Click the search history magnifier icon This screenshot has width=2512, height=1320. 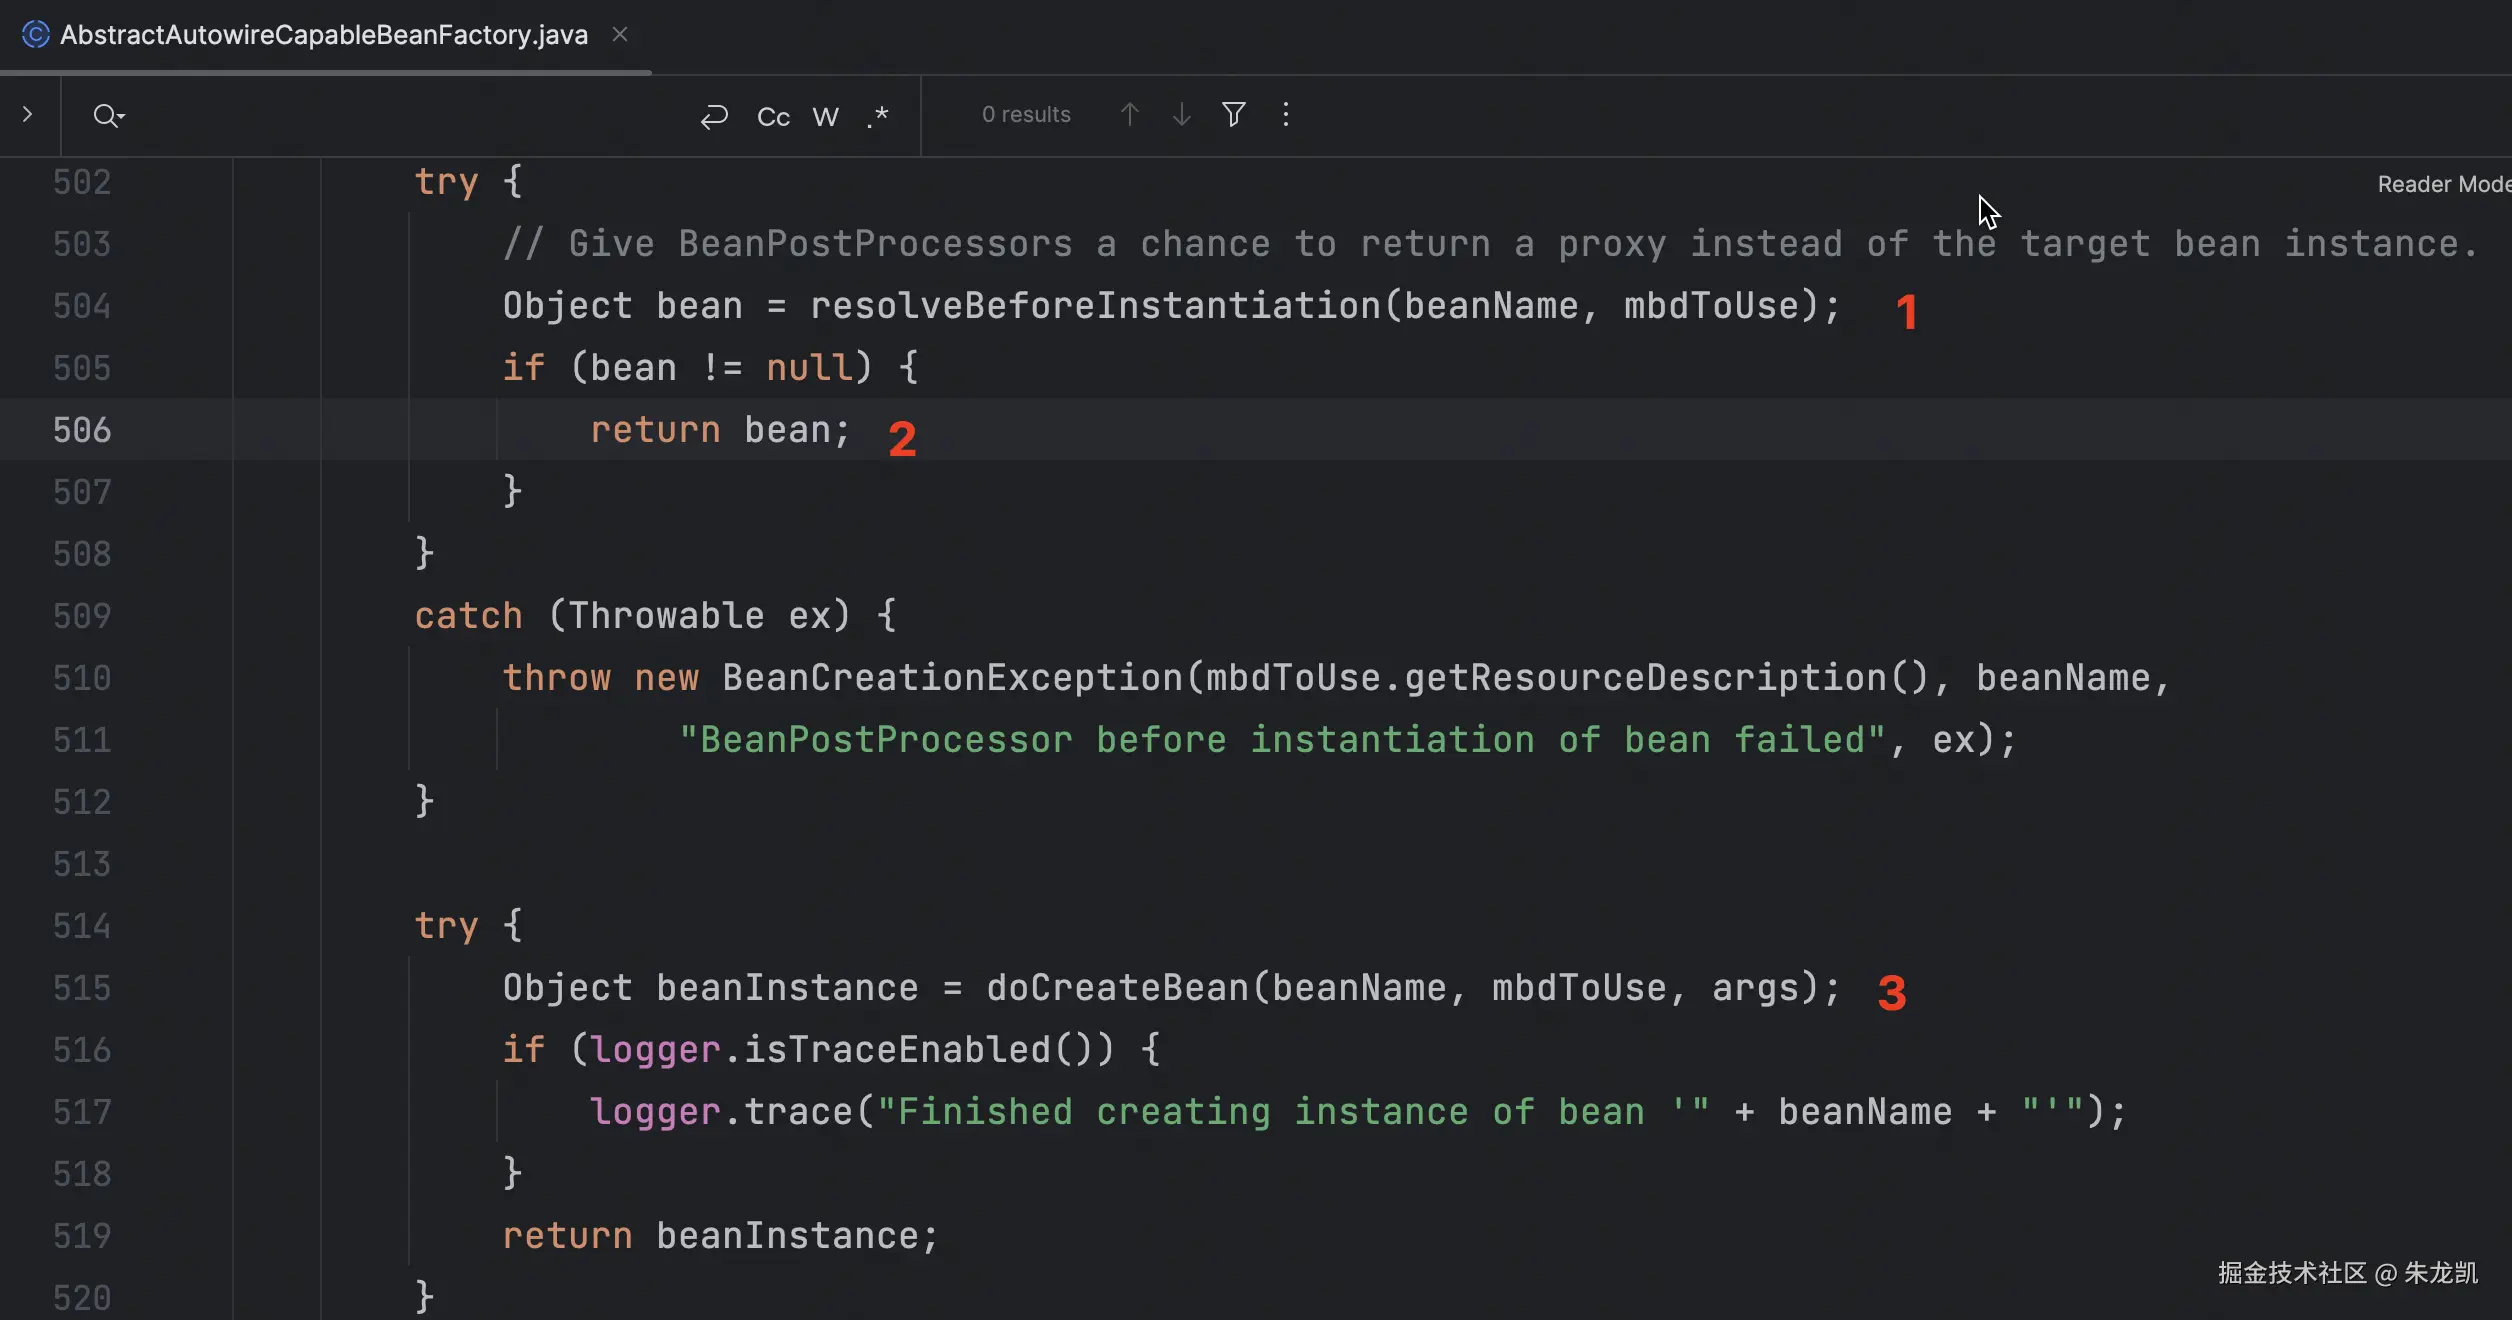click(x=108, y=116)
